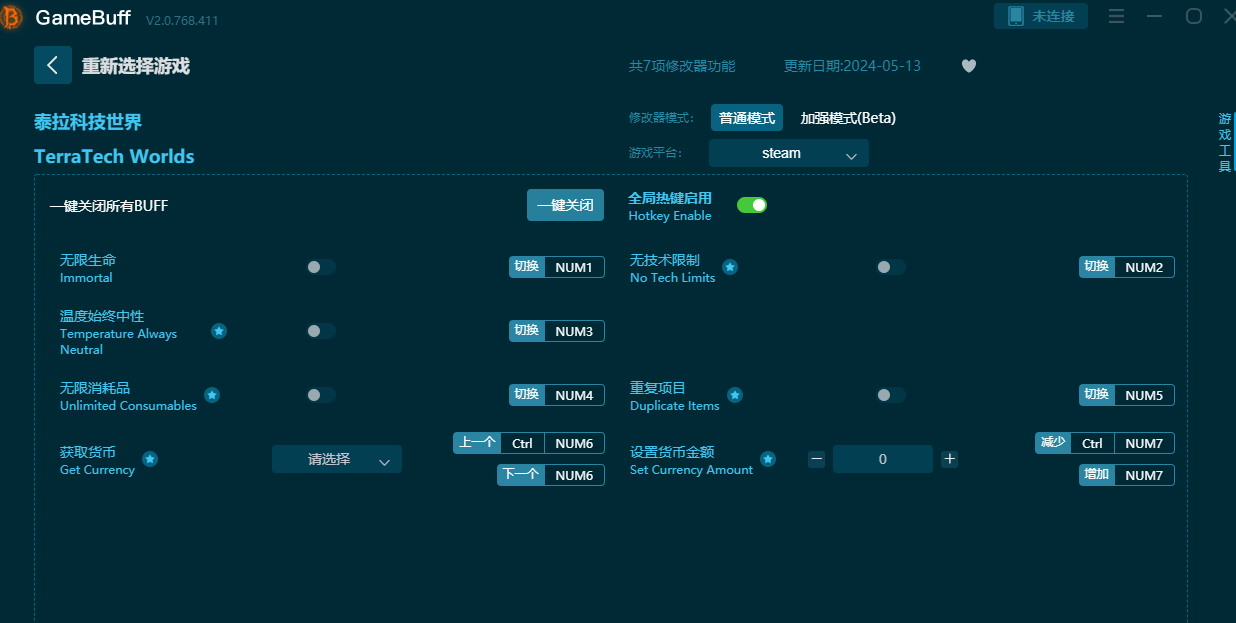Click the currency amount input field showing 0

tap(882, 459)
